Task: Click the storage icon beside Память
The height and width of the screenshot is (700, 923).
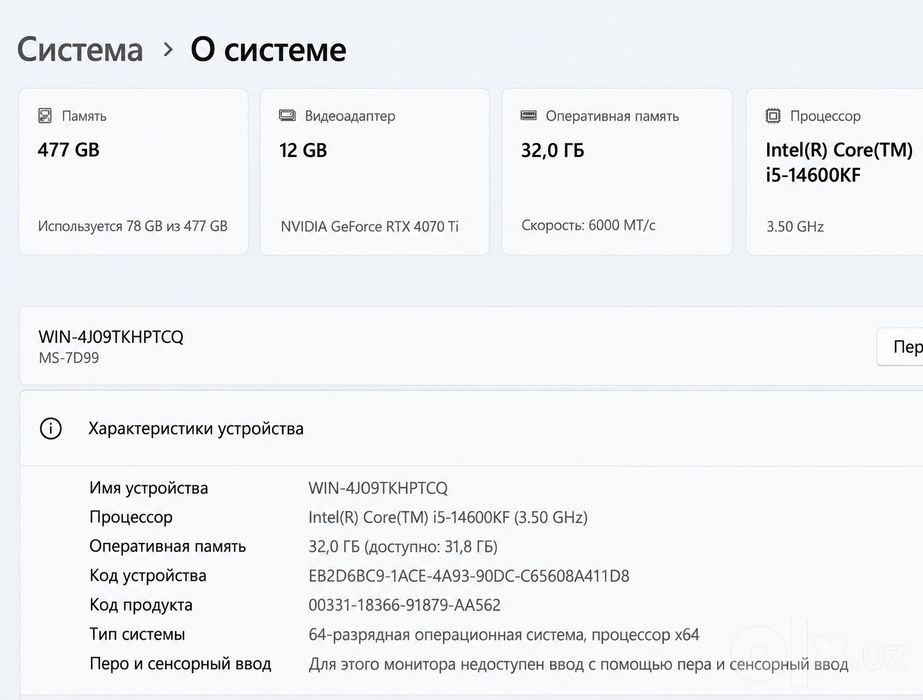Action: 45,115
